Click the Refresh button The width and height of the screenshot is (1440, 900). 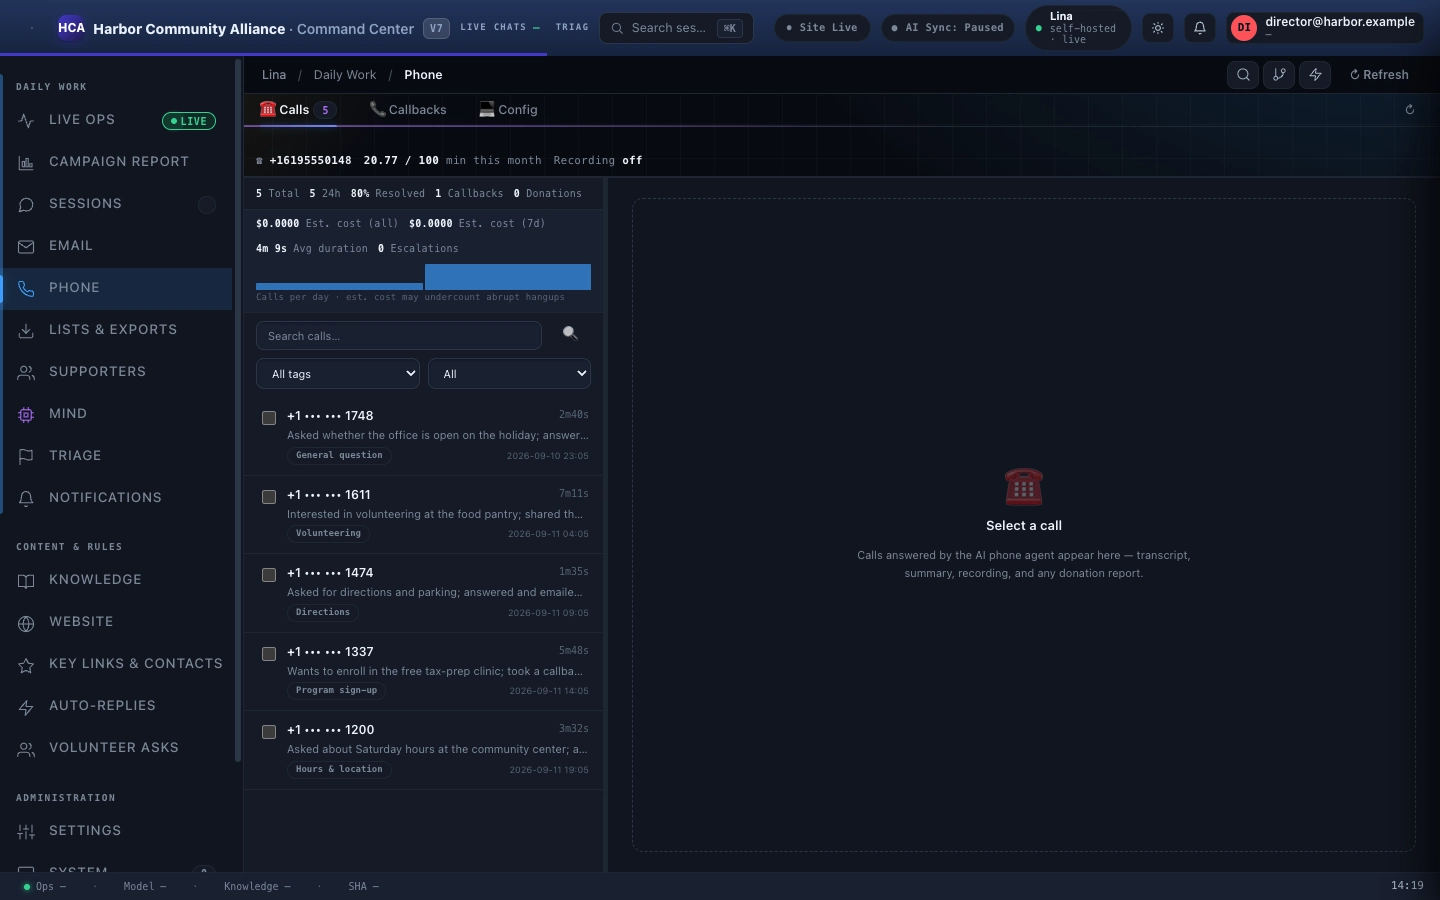tap(1379, 74)
